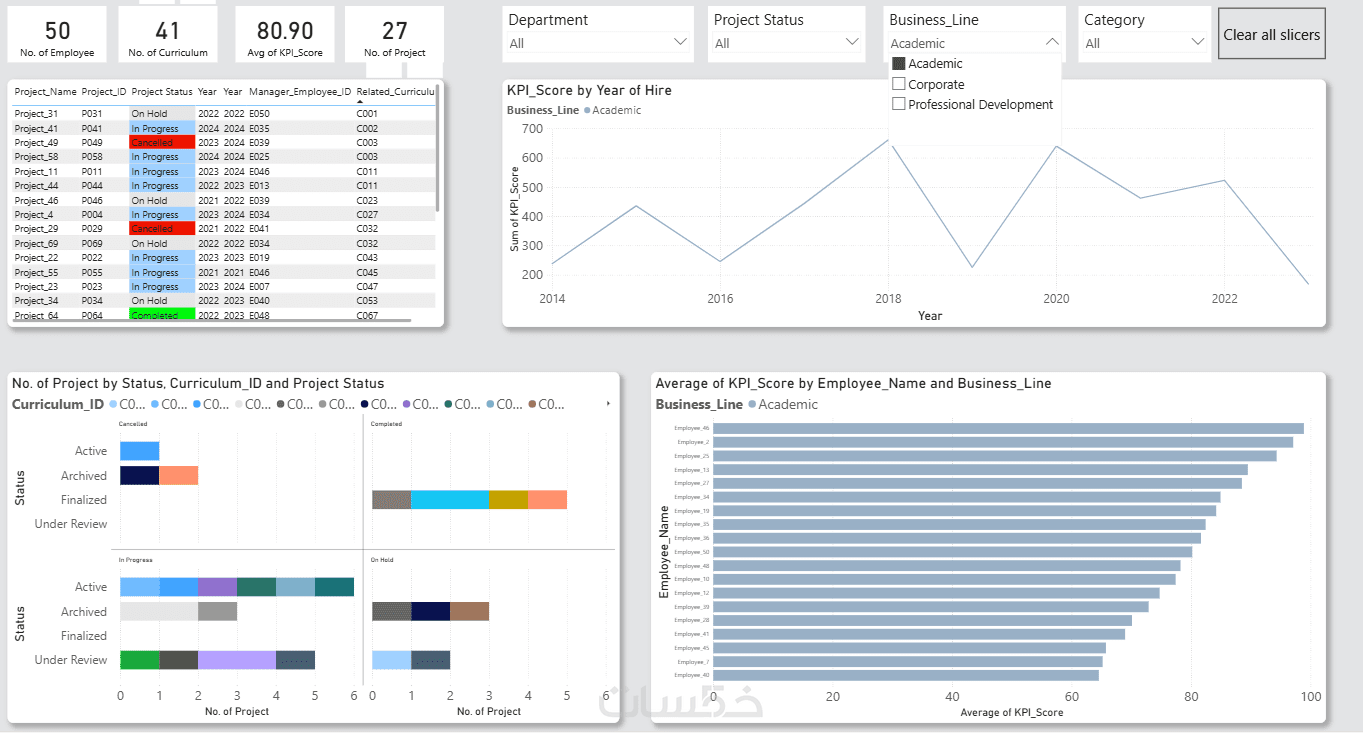Click the C043 curriculum cell
Screen dimensions: 1363x733
(367, 258)
